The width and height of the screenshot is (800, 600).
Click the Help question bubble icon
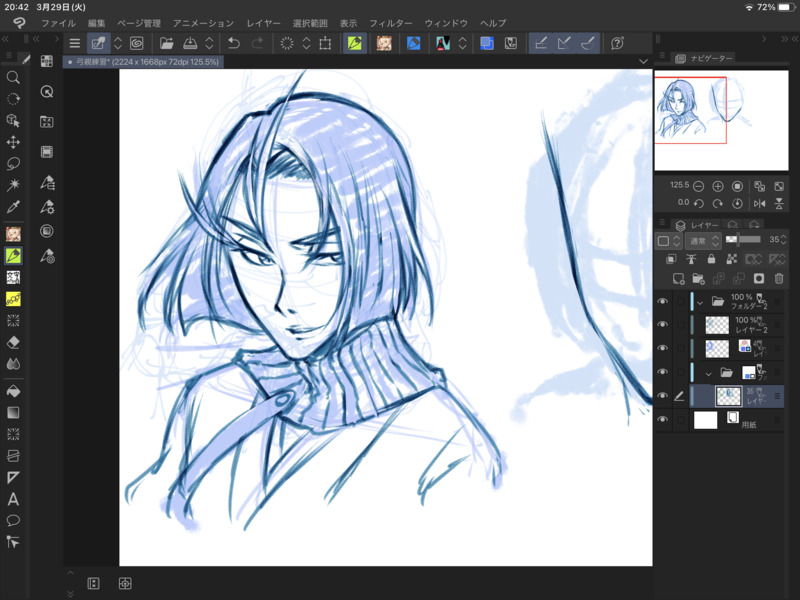(617, 43)
